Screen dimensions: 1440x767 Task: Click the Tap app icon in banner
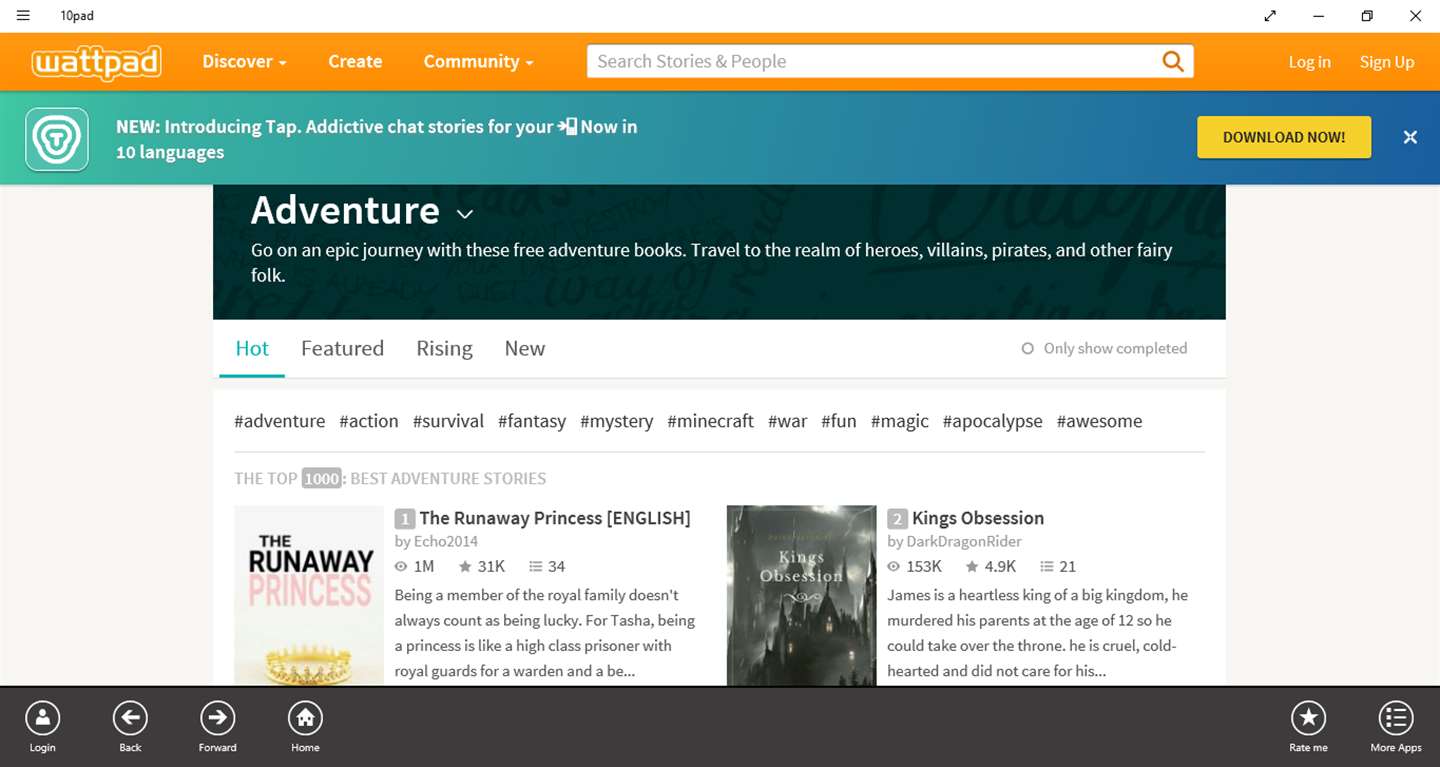[57, 139]
